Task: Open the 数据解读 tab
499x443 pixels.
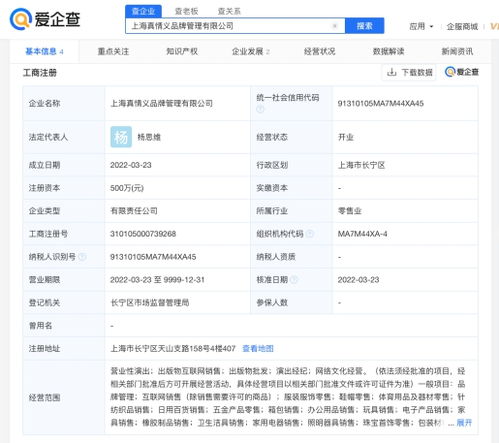Action: (x=388, y=51)
